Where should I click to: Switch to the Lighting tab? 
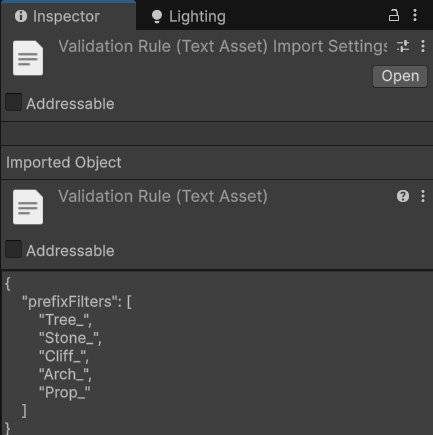[x=189, y=16]
